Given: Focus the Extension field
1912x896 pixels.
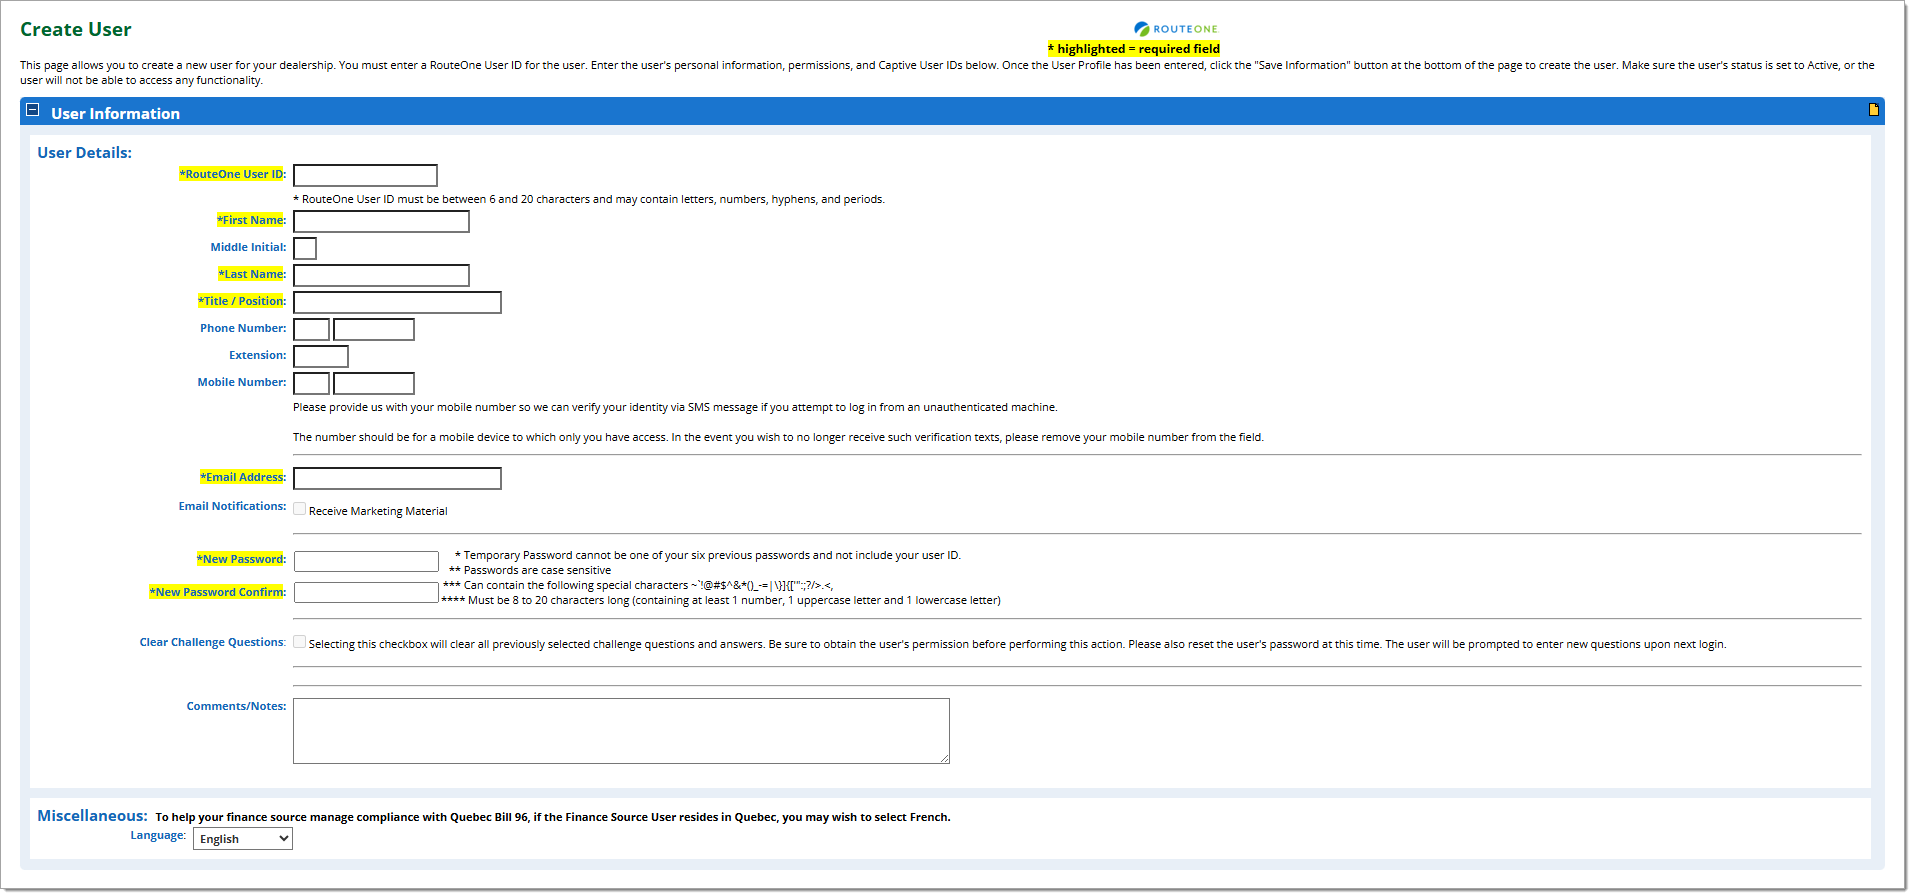Looking at the screenshot, I should coord(321,356).
